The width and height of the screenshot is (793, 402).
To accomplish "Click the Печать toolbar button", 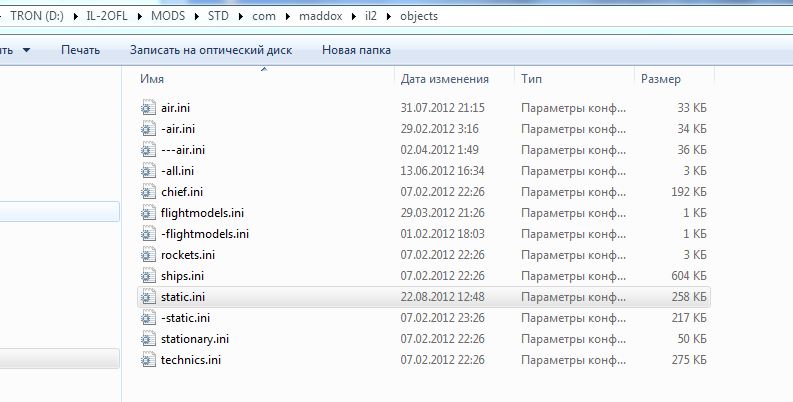I will coord(80,50).
